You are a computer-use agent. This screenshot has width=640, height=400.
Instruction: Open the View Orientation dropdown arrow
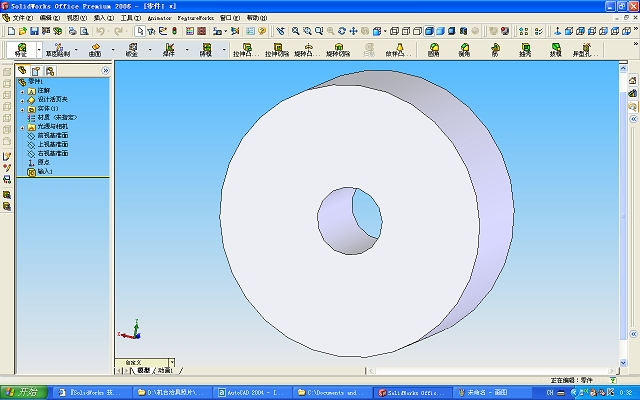click(x=385, y=31)
